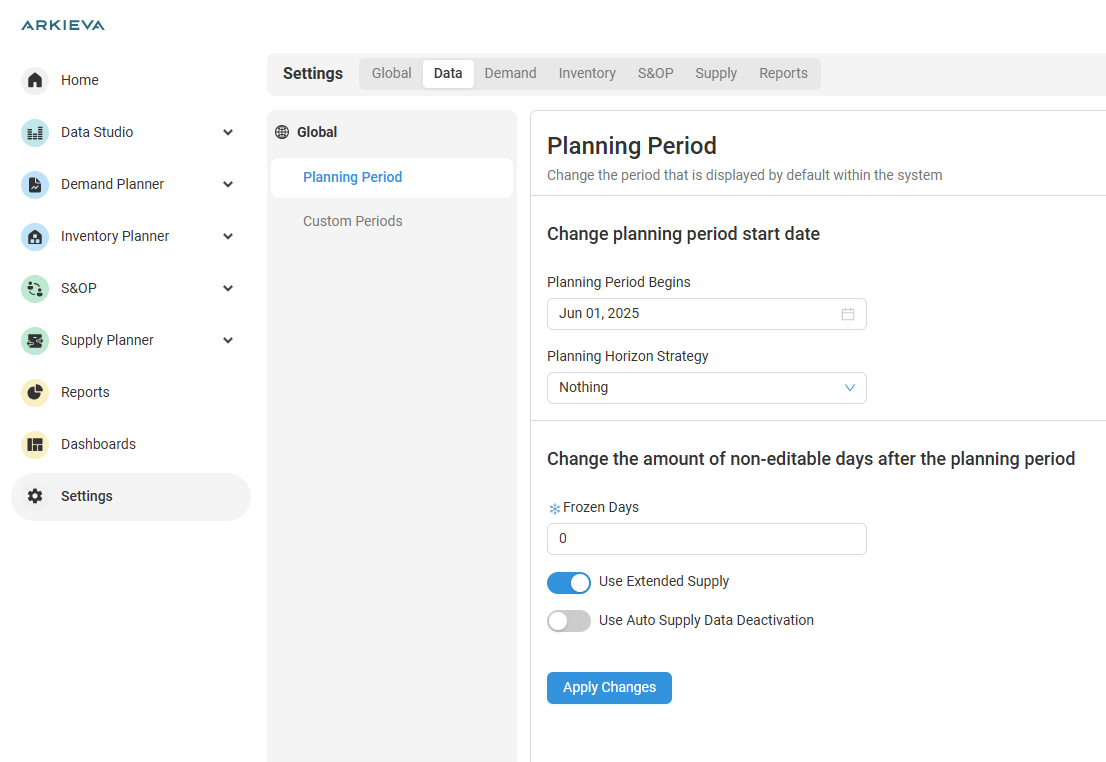Expand the Data Studio submenu chevron
The image size is (1106, 762).
point(228,132)
